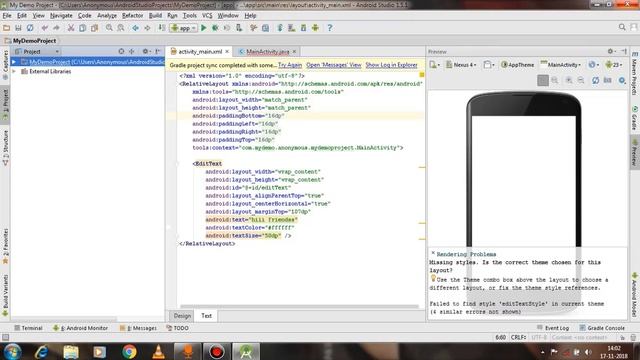Open the Terminal tool window
Screen dimensions: 640x360
(x=28, y=328)
